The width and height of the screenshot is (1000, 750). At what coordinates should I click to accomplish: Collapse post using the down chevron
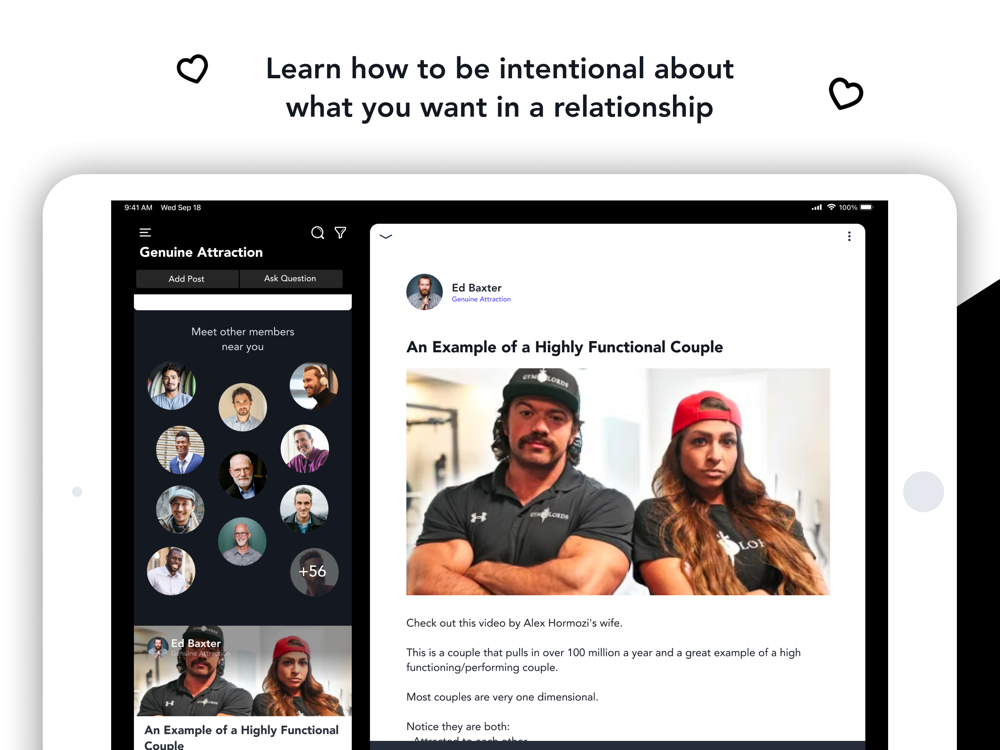click(386, 237)
